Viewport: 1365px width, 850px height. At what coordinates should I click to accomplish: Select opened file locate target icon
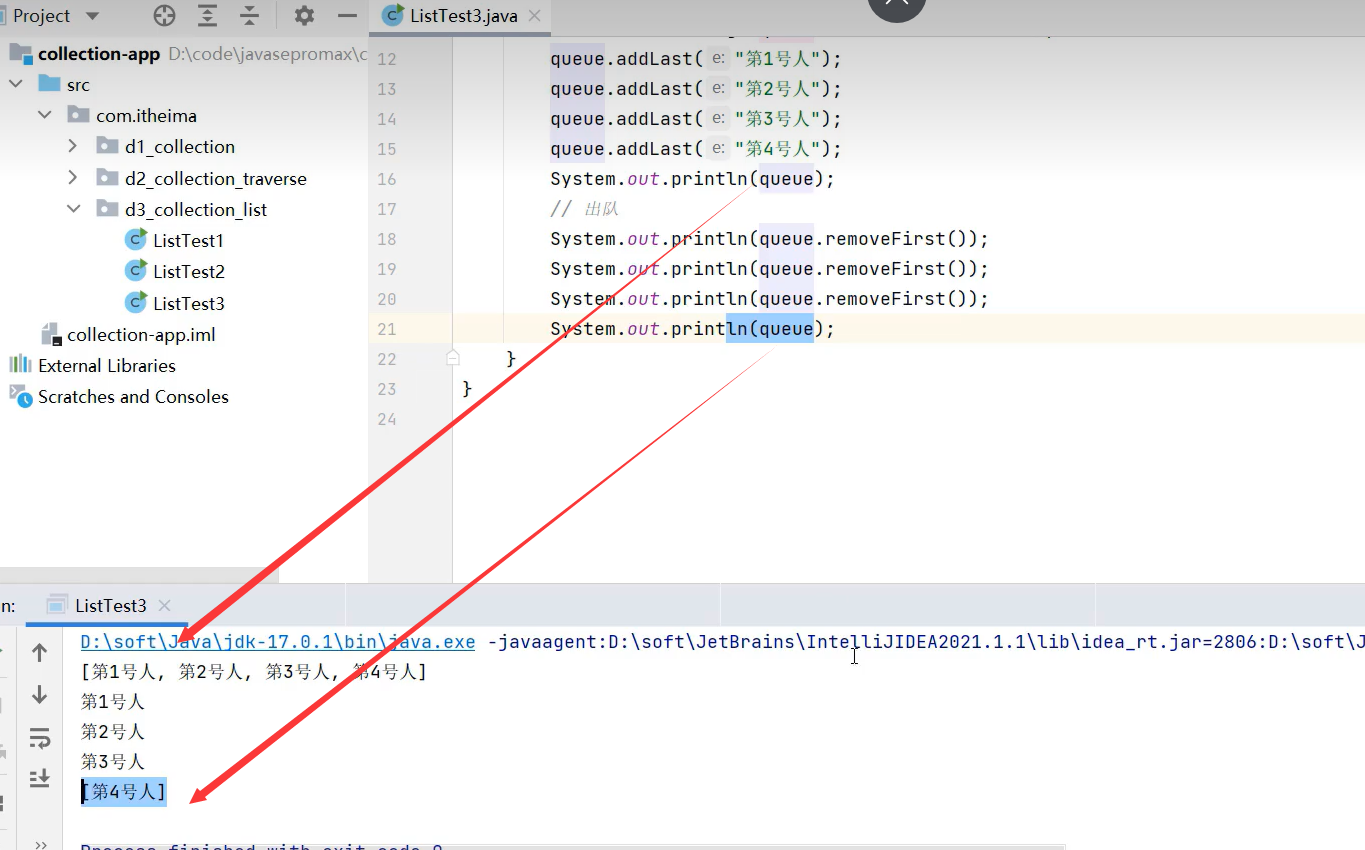point(164,16)
